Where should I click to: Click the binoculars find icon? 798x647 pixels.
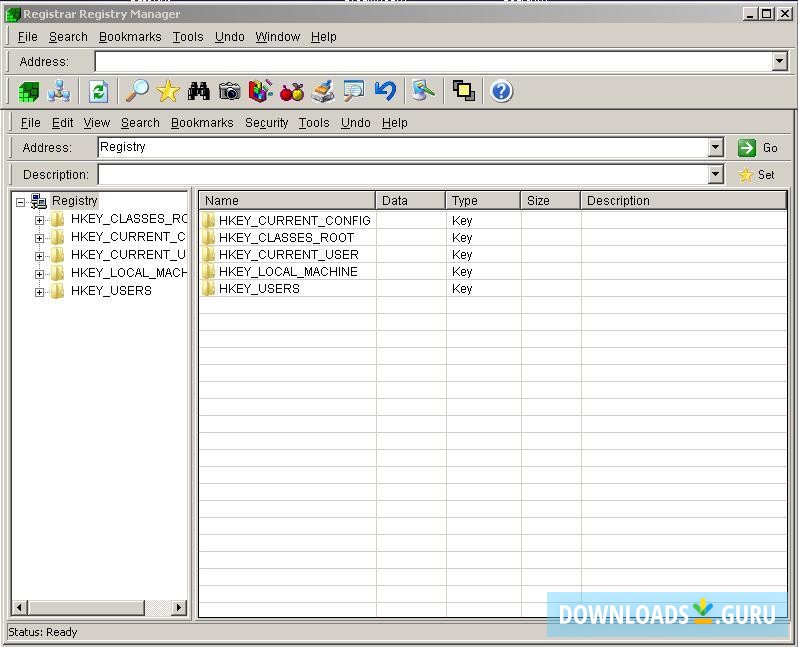pos(198,92)
